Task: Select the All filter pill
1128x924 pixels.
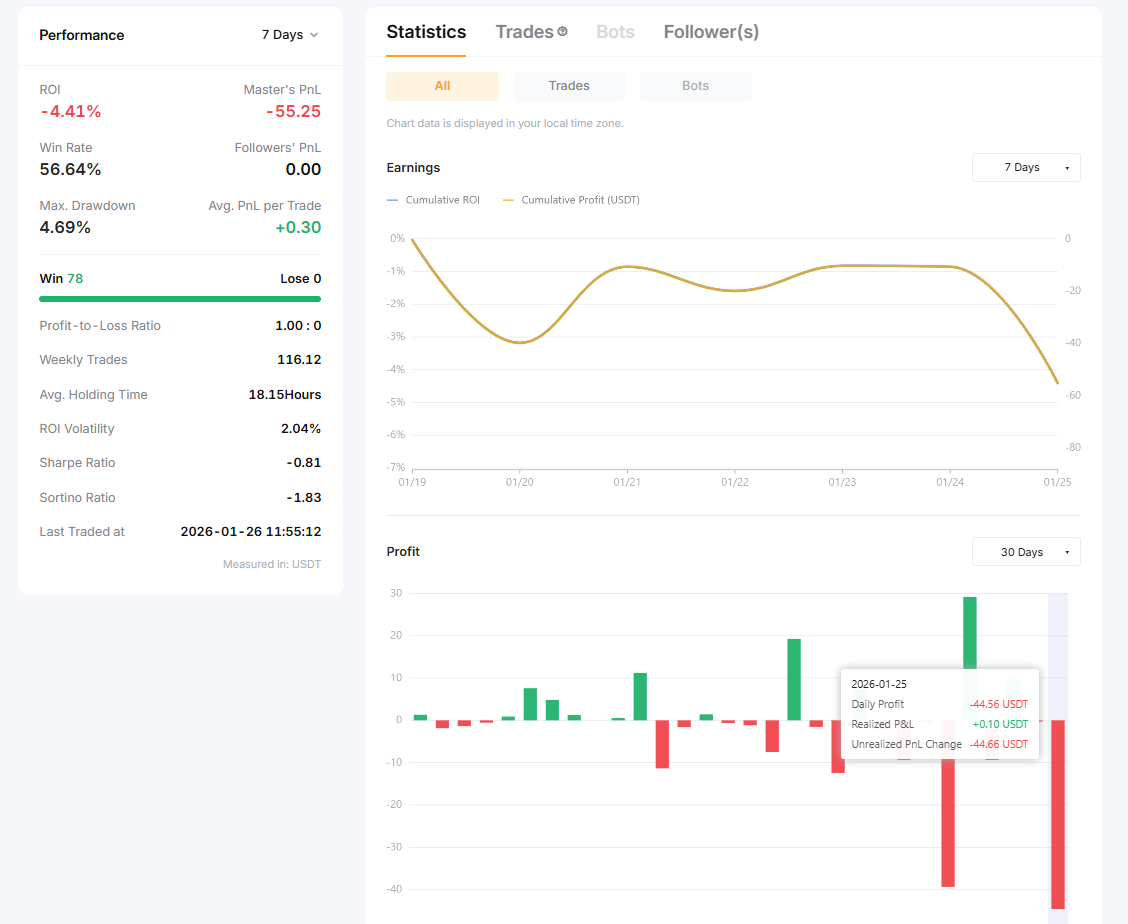Action: point(442,86)
